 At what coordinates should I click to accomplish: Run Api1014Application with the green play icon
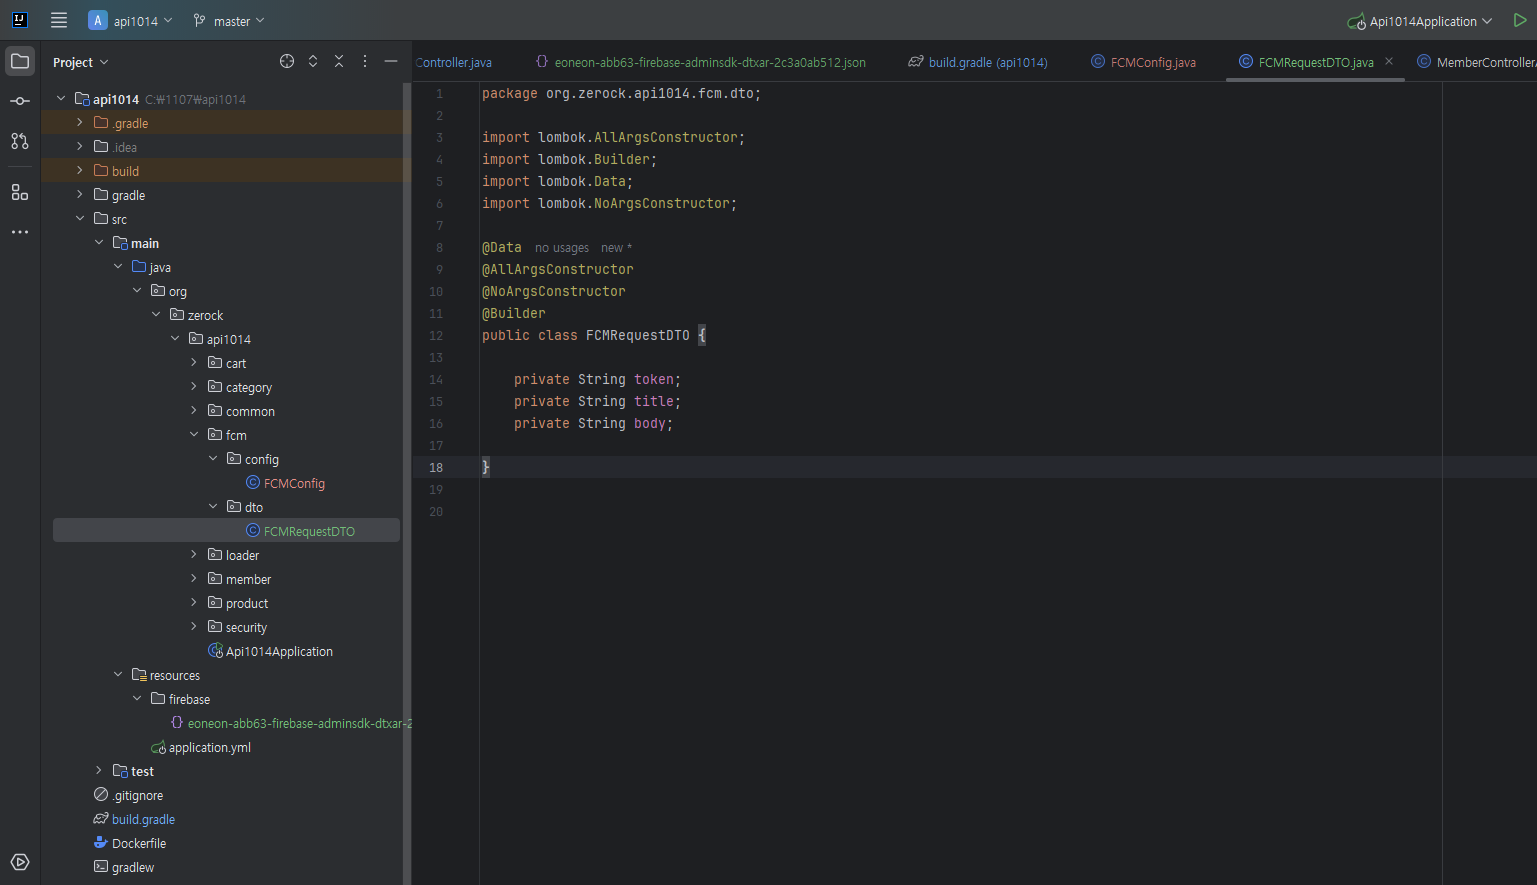pyautogui.click(x=1520, y=21)
